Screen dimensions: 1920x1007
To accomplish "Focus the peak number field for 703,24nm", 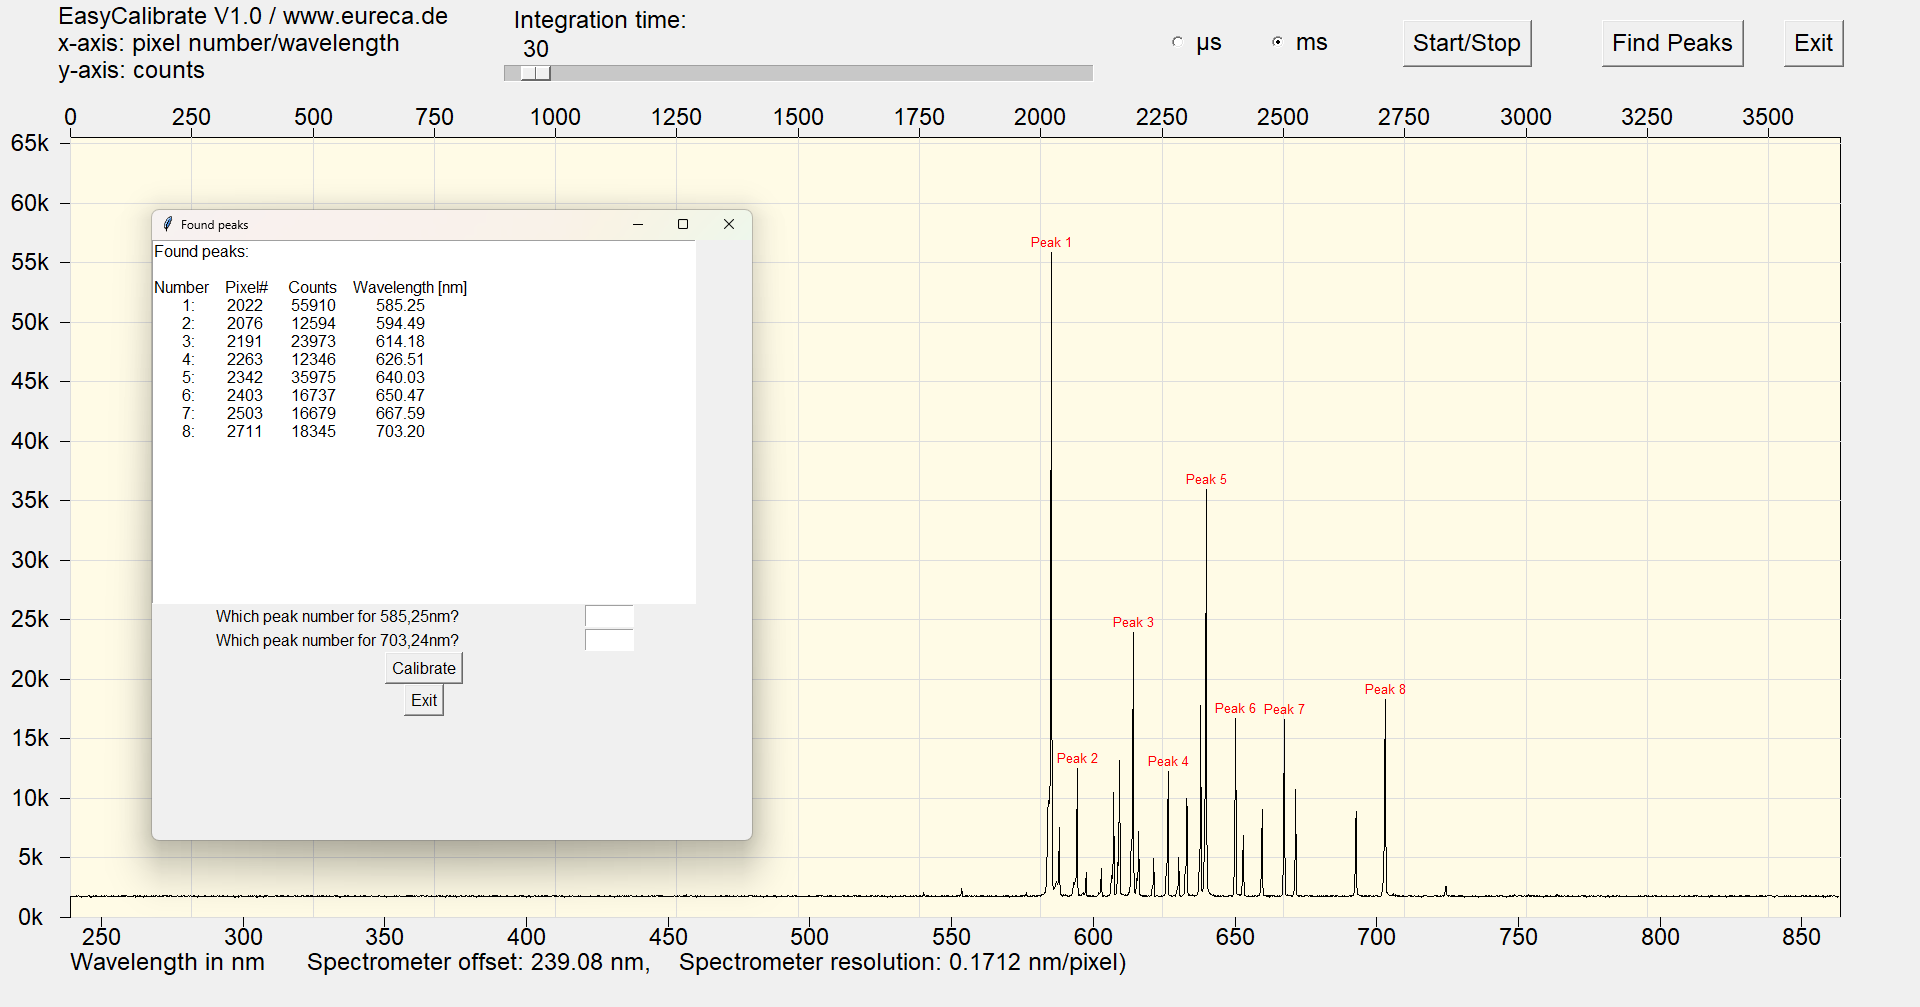I will point(609,640).
